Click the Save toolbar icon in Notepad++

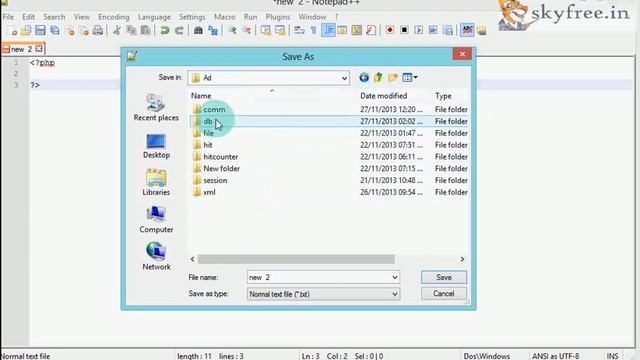[x=40, y=31]
